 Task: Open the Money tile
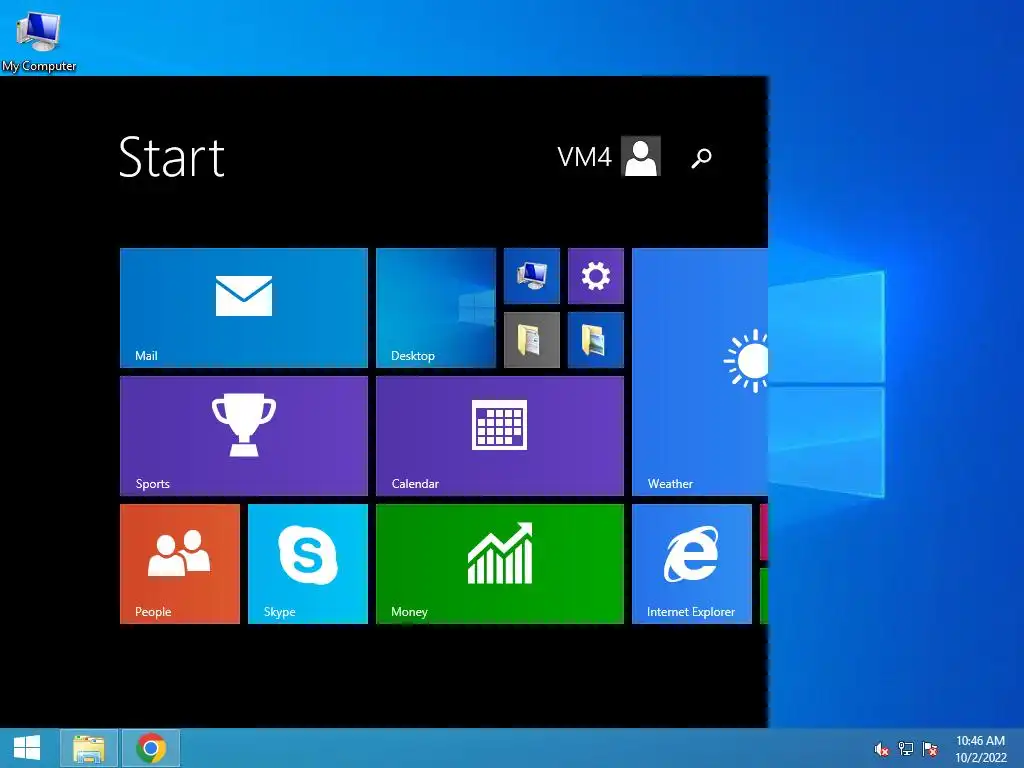coord(500,564)
